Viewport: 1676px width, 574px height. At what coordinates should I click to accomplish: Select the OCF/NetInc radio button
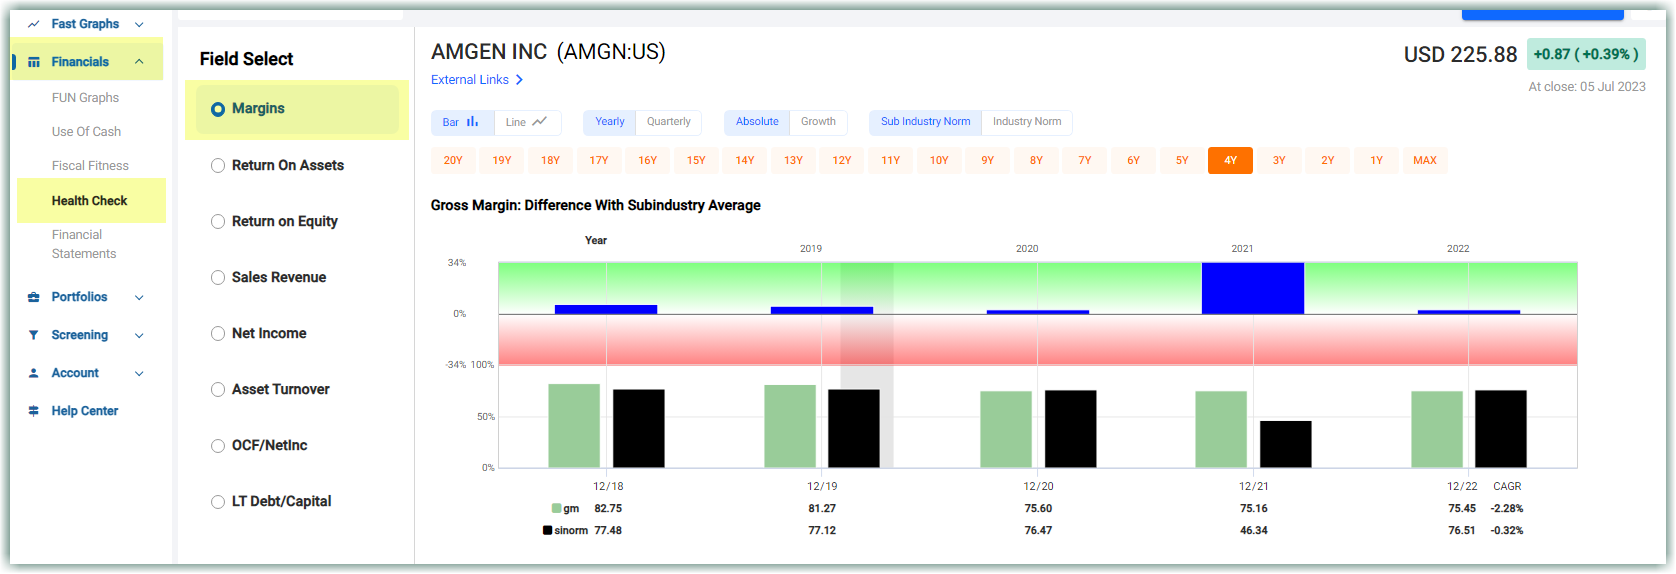[x=218, y=446]
